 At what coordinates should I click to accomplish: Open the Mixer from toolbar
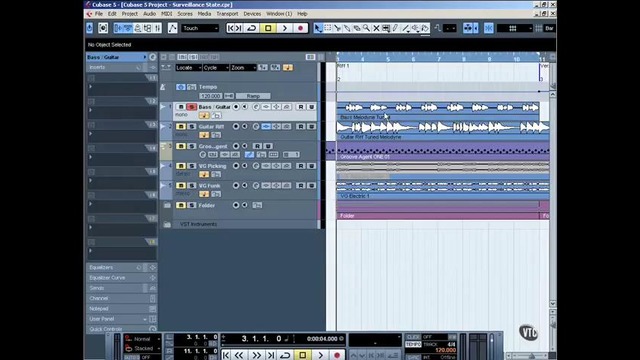pyautogui.click(x=157, y=28)
